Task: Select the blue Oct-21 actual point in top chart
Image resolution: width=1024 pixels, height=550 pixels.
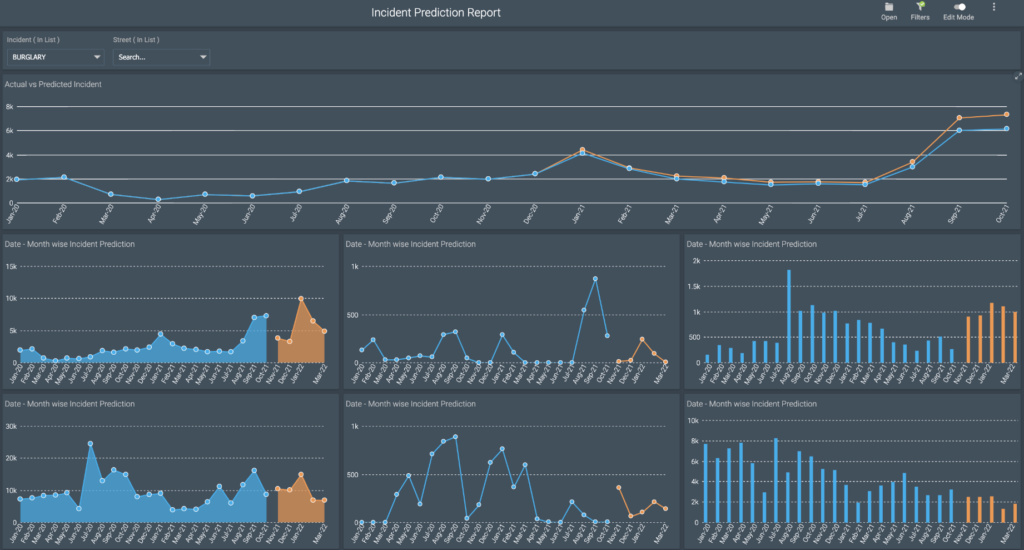Action: 1006,129
